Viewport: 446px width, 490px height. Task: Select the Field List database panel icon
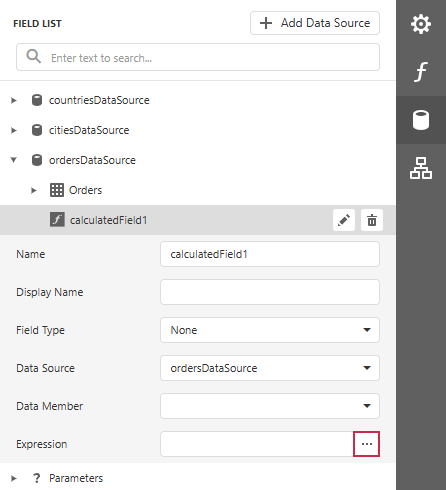click(421, 120)
